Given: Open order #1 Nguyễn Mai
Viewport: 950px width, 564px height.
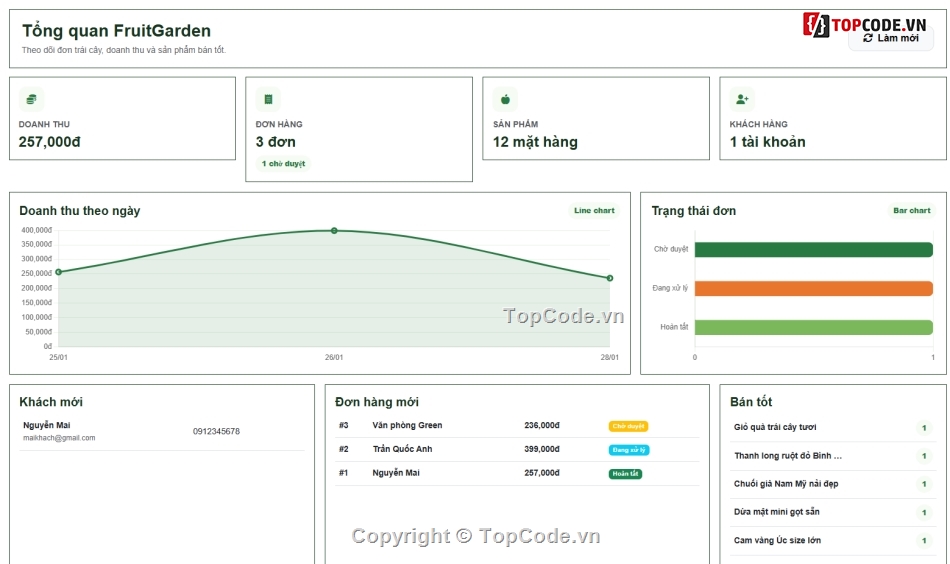Looking at the screenshot, I should [517, 473].
